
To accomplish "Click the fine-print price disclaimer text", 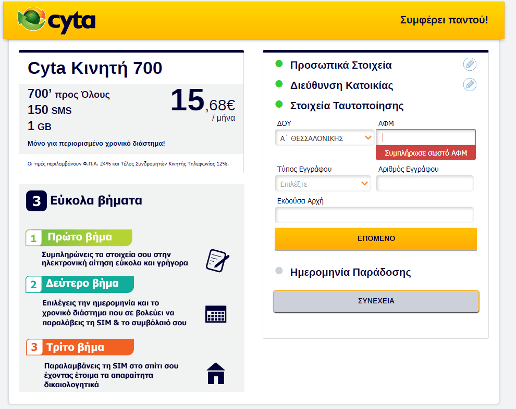I will (x=128, y=164).
